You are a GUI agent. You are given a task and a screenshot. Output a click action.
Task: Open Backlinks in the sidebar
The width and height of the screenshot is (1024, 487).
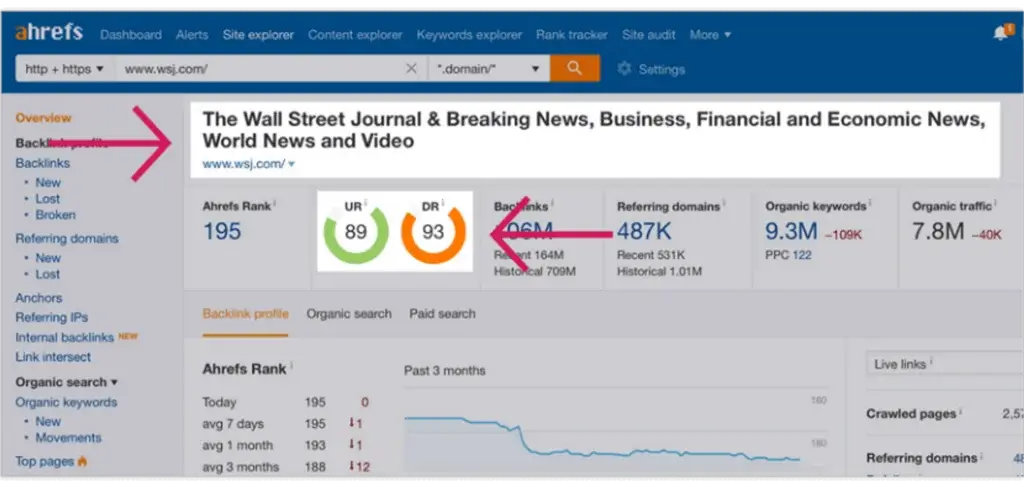click(42, 163)
